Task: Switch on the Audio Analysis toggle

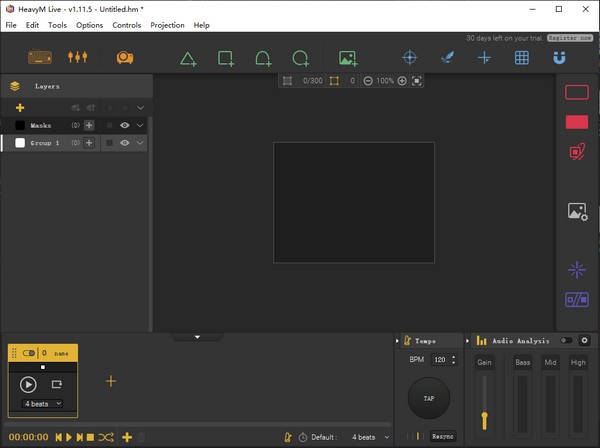Action: click(567, 340)
